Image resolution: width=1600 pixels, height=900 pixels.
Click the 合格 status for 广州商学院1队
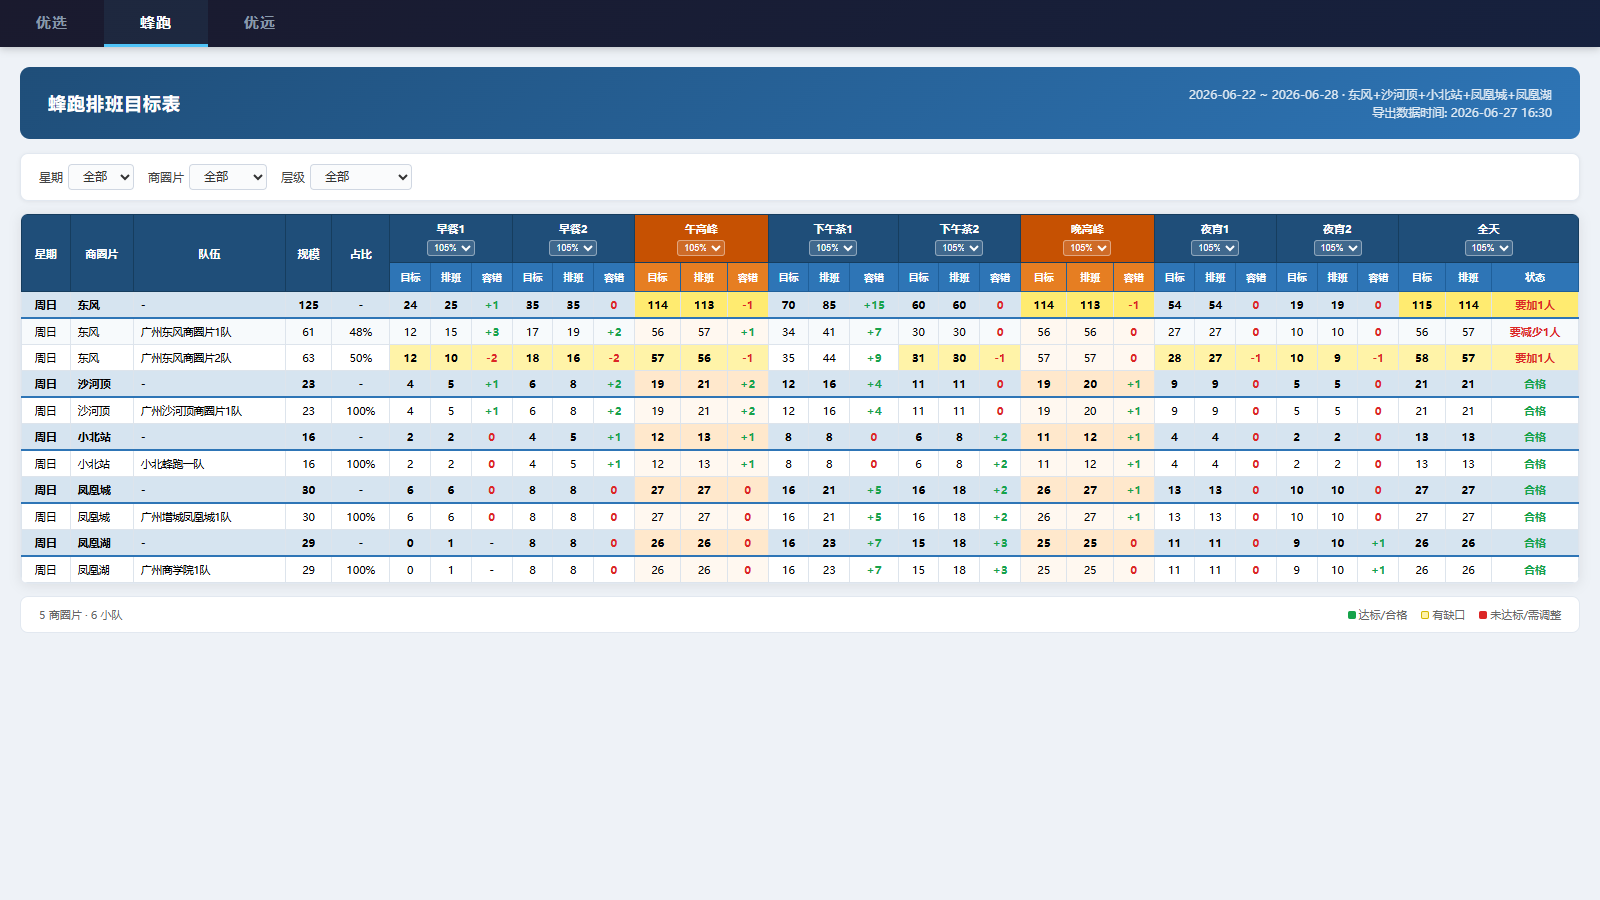tap(1535, 570)
